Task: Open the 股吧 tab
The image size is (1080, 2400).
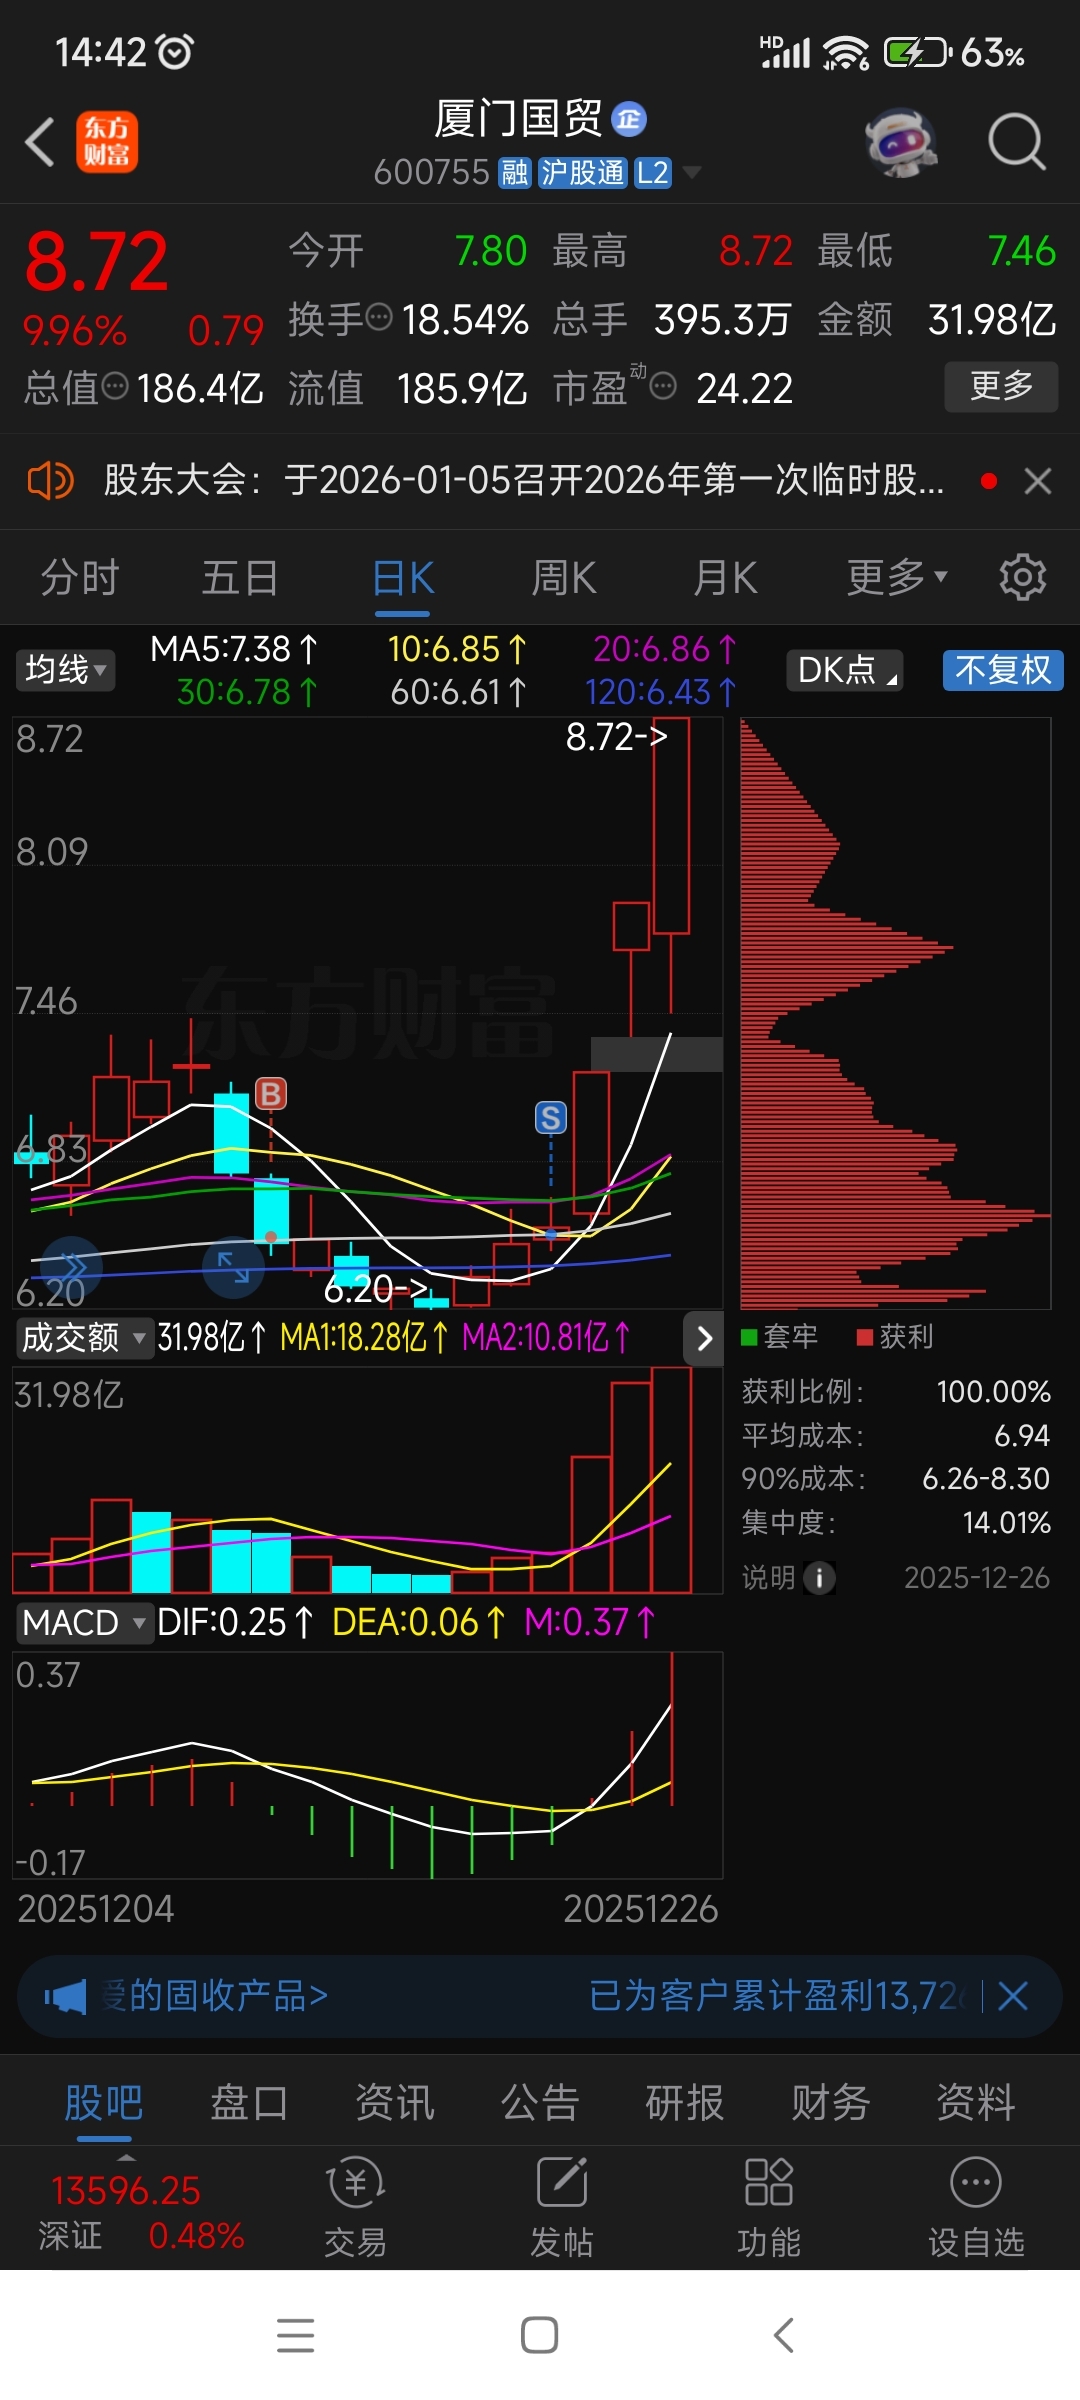Action: (104, 2102)
